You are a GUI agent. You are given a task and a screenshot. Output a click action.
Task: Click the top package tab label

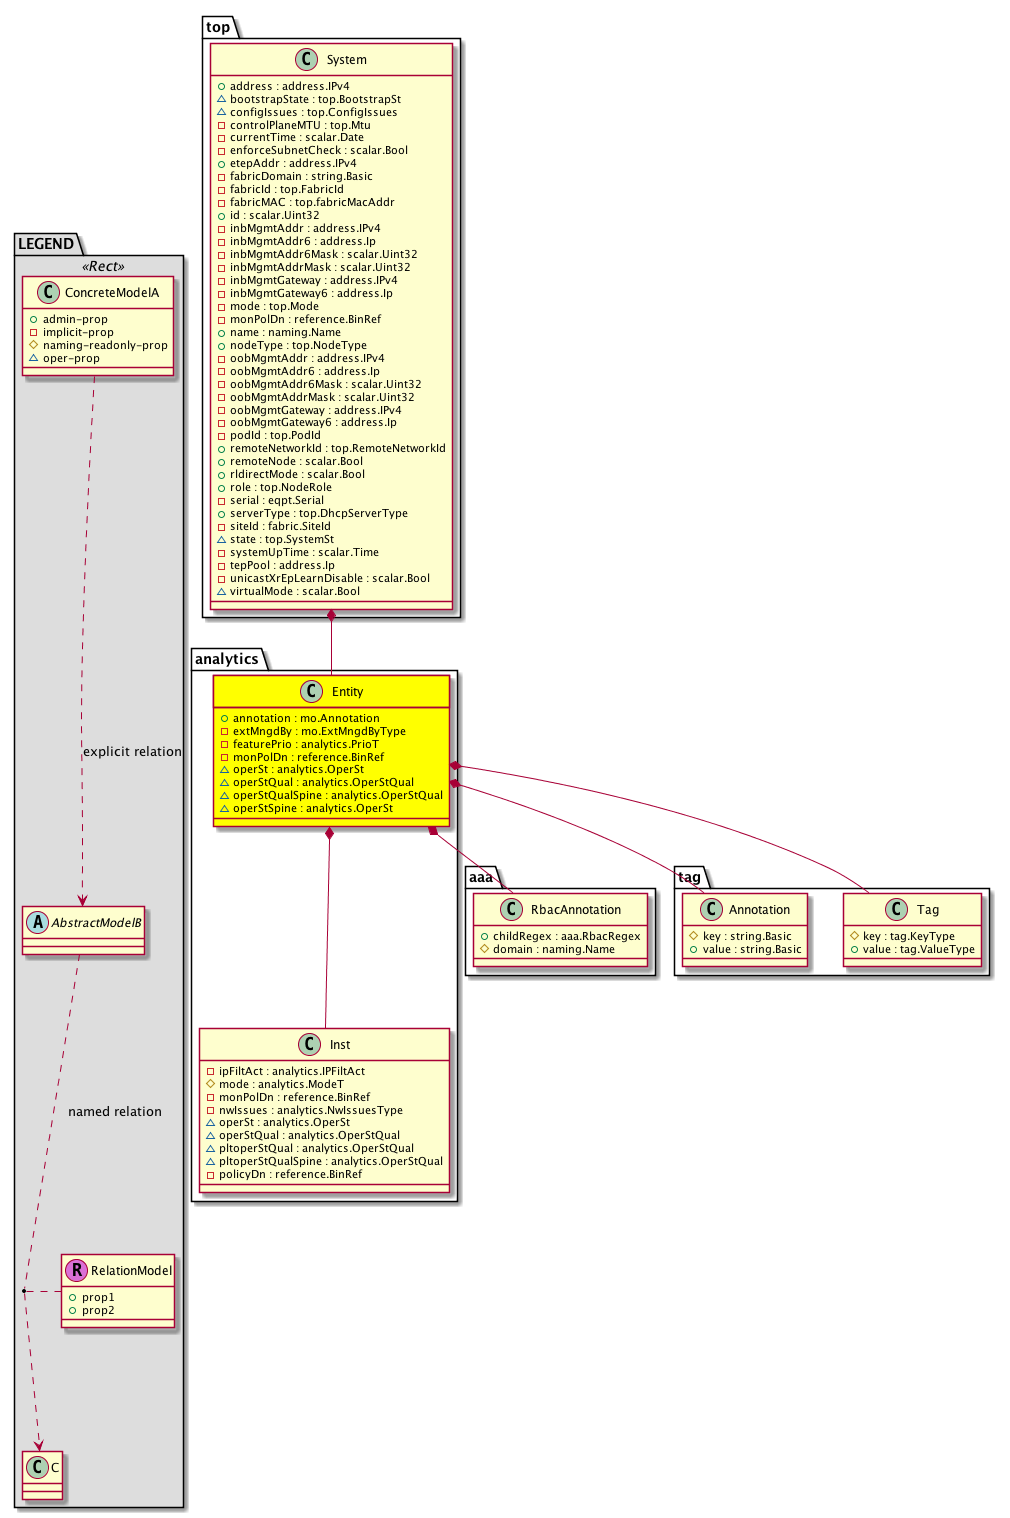218,27
